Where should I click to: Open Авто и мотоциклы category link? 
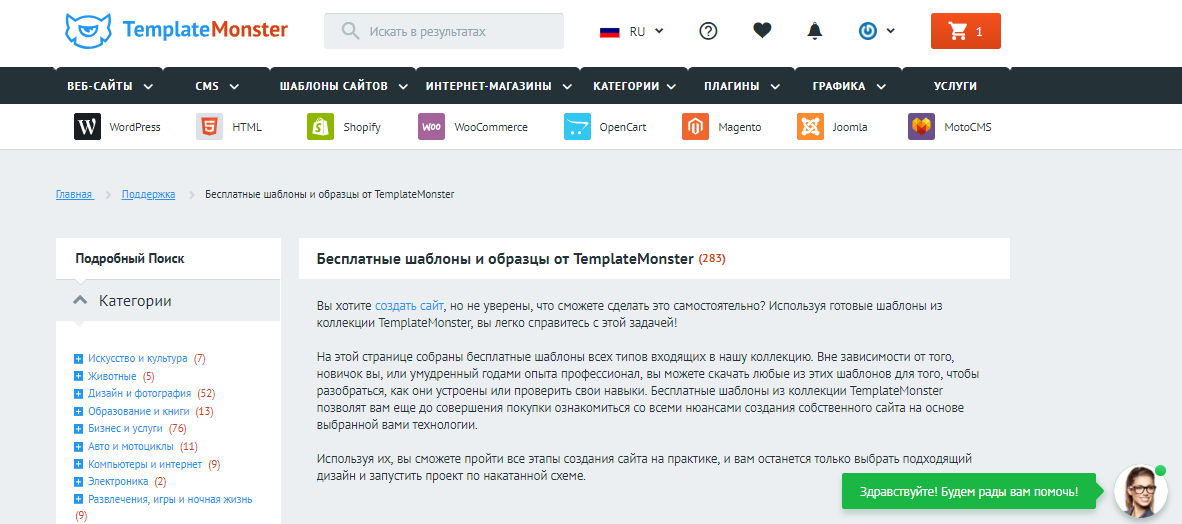tap(132, 446)
